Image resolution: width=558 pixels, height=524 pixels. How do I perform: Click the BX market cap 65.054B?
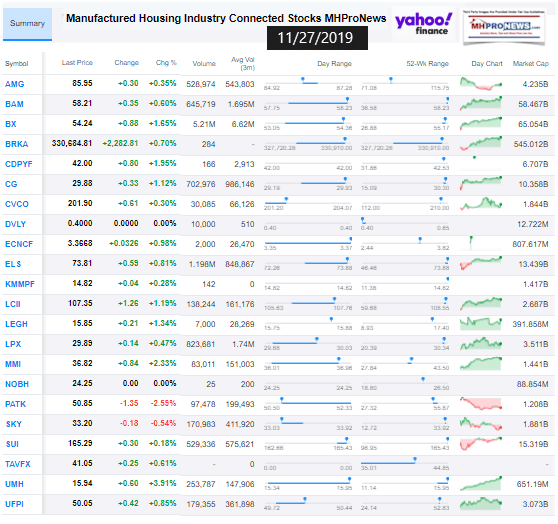(533, 124)
